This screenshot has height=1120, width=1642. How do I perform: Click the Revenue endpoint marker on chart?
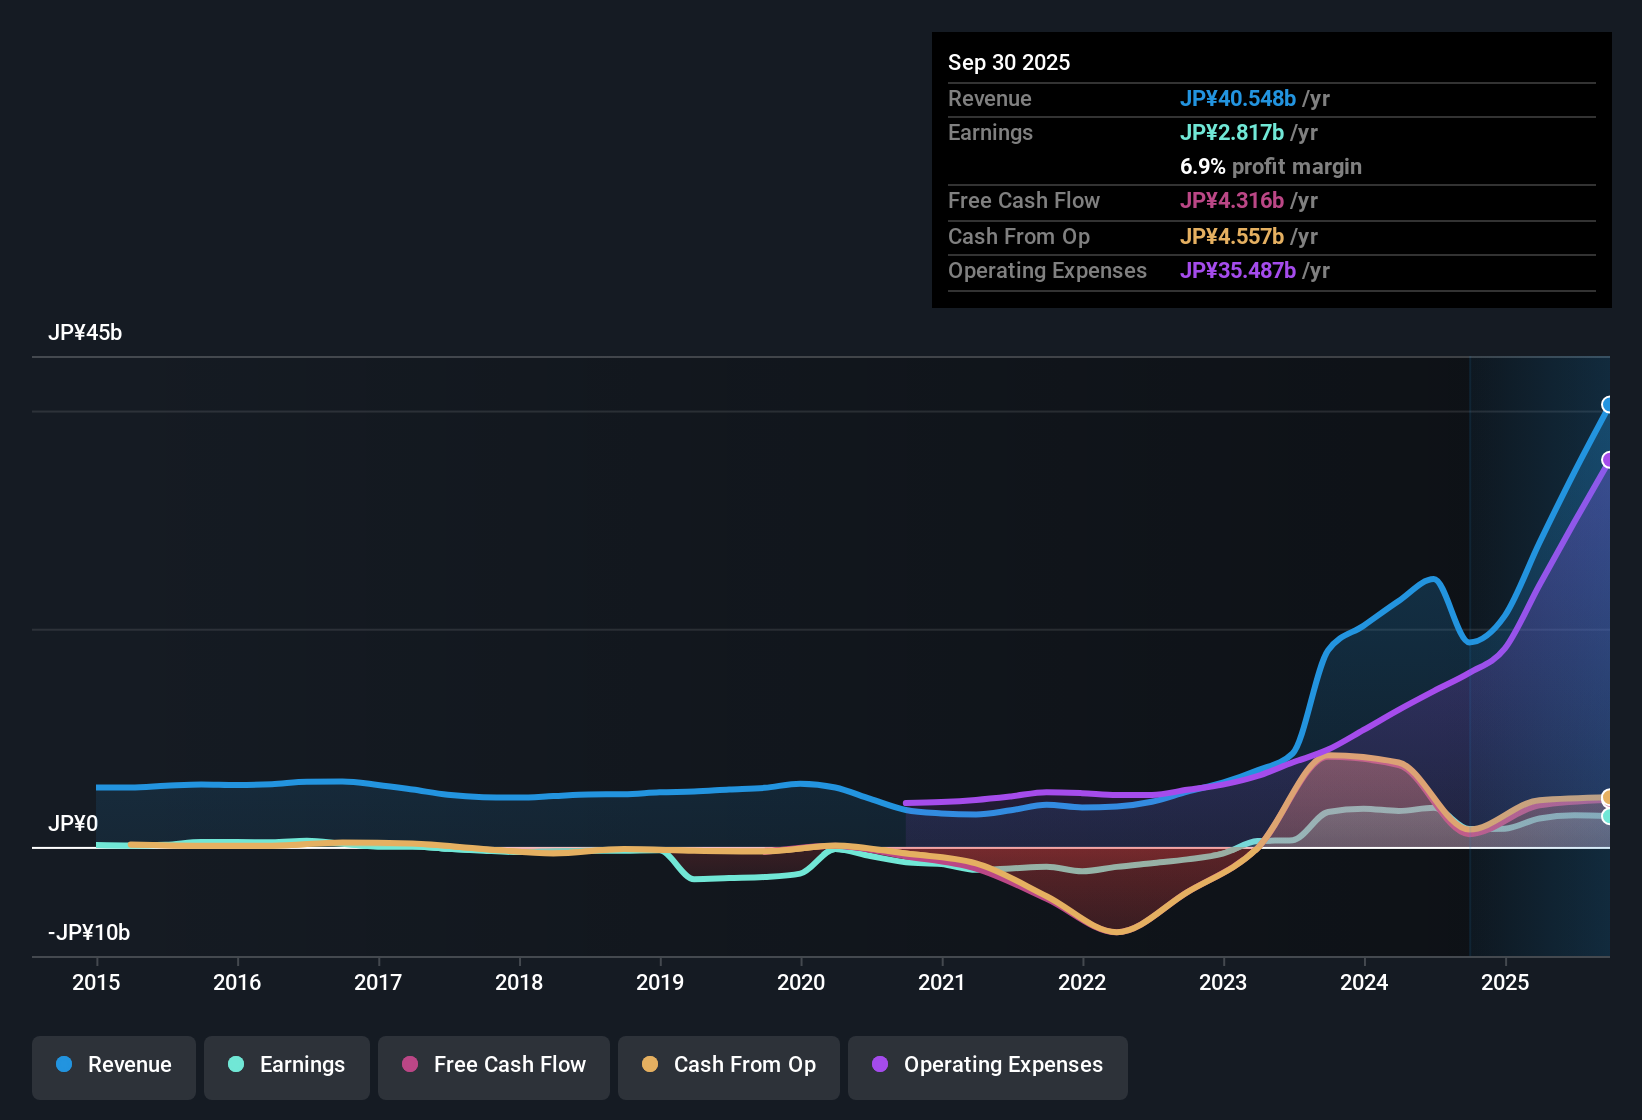1608,405
